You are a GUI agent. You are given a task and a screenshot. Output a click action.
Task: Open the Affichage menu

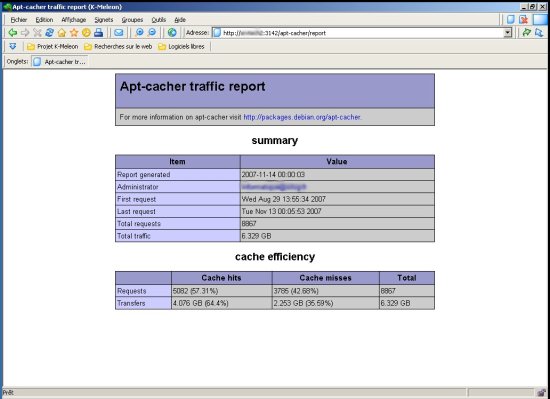[x=74, y=20]
